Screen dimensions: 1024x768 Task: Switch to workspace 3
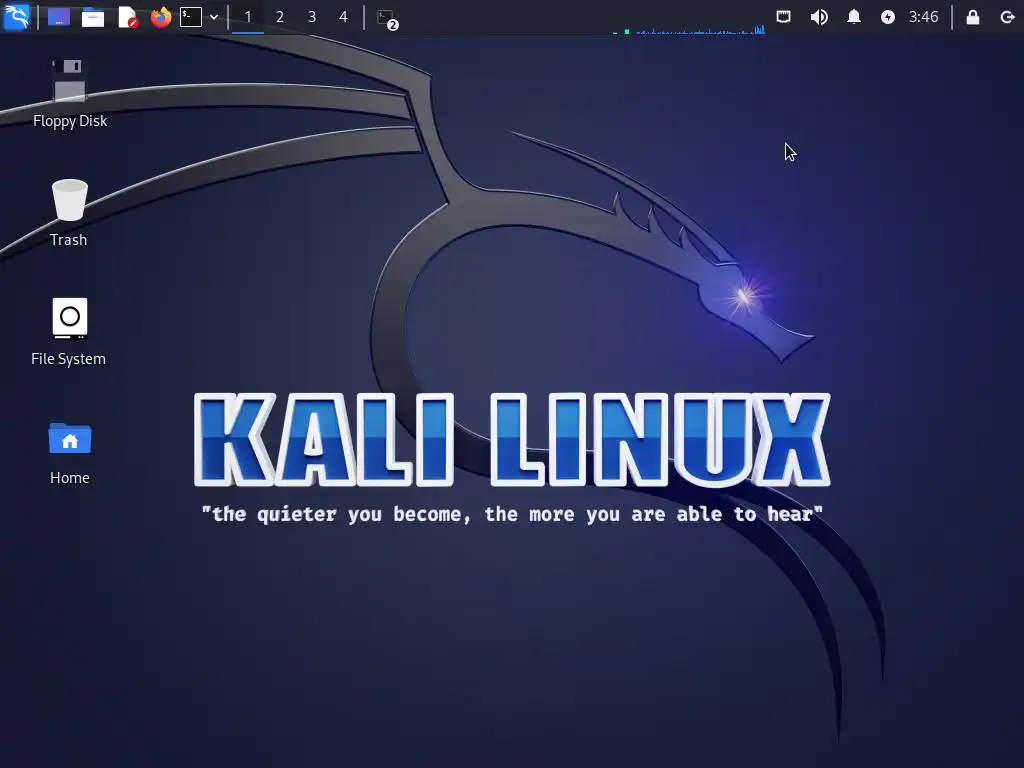[x=312, y=17]
